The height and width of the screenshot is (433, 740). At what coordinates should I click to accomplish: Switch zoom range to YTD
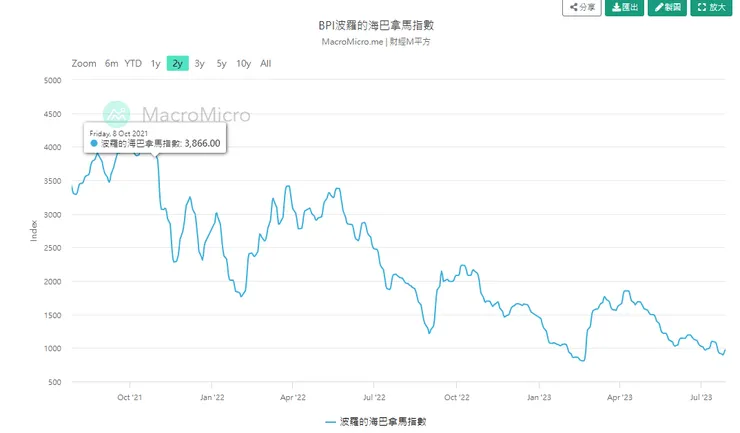coord(133,64)
